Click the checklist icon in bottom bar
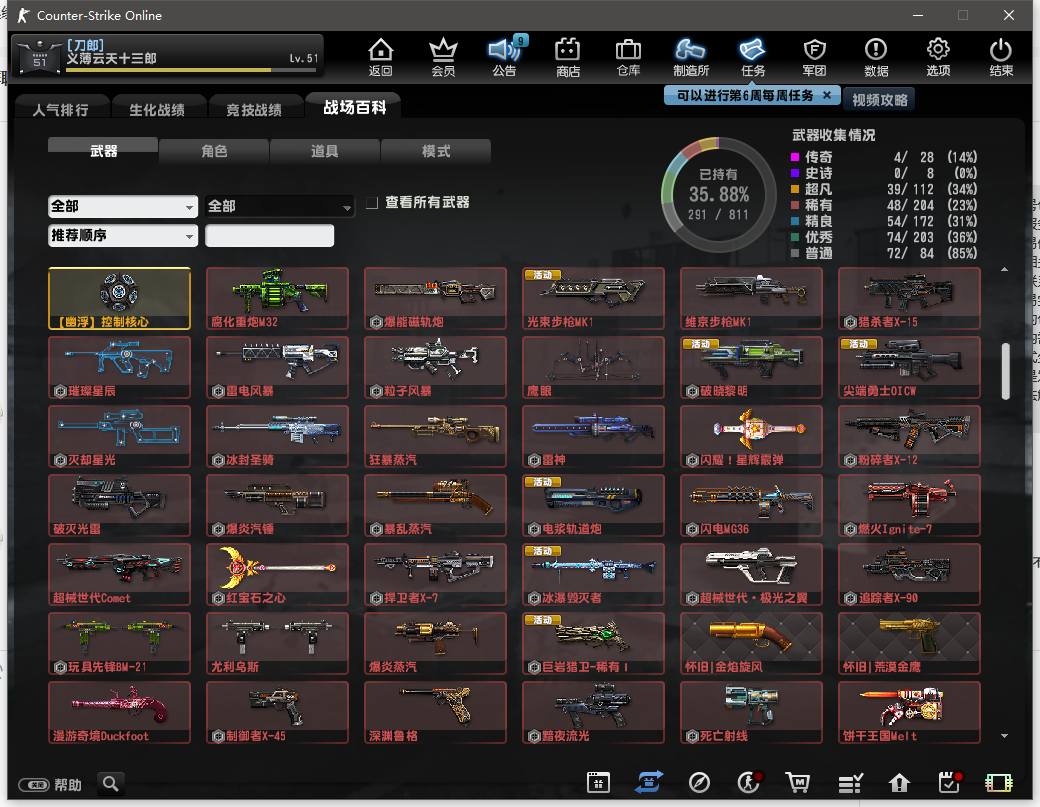 (850, 783)
